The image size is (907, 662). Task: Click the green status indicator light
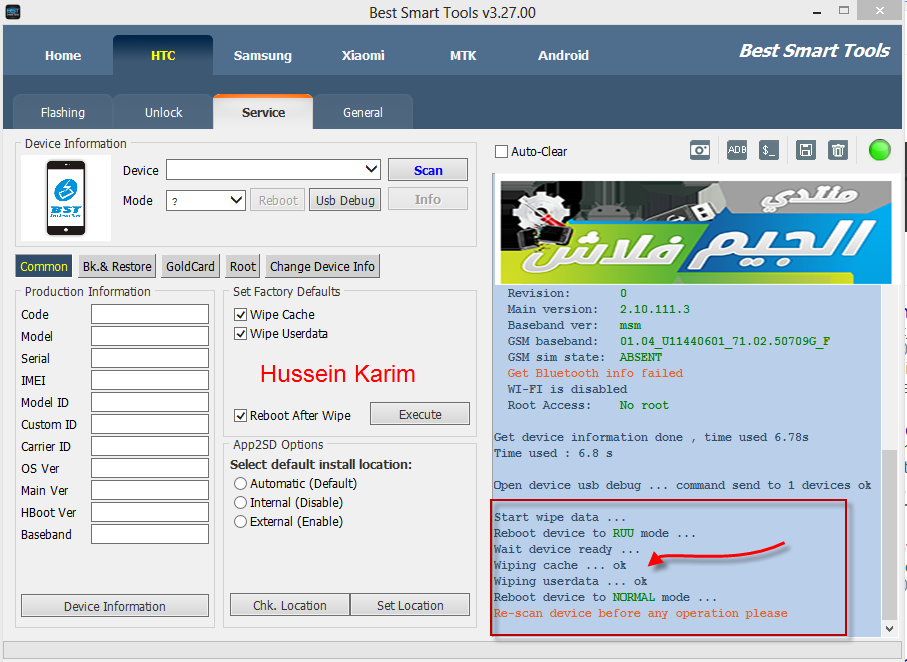pyautogui.click(x=879, y=150)
